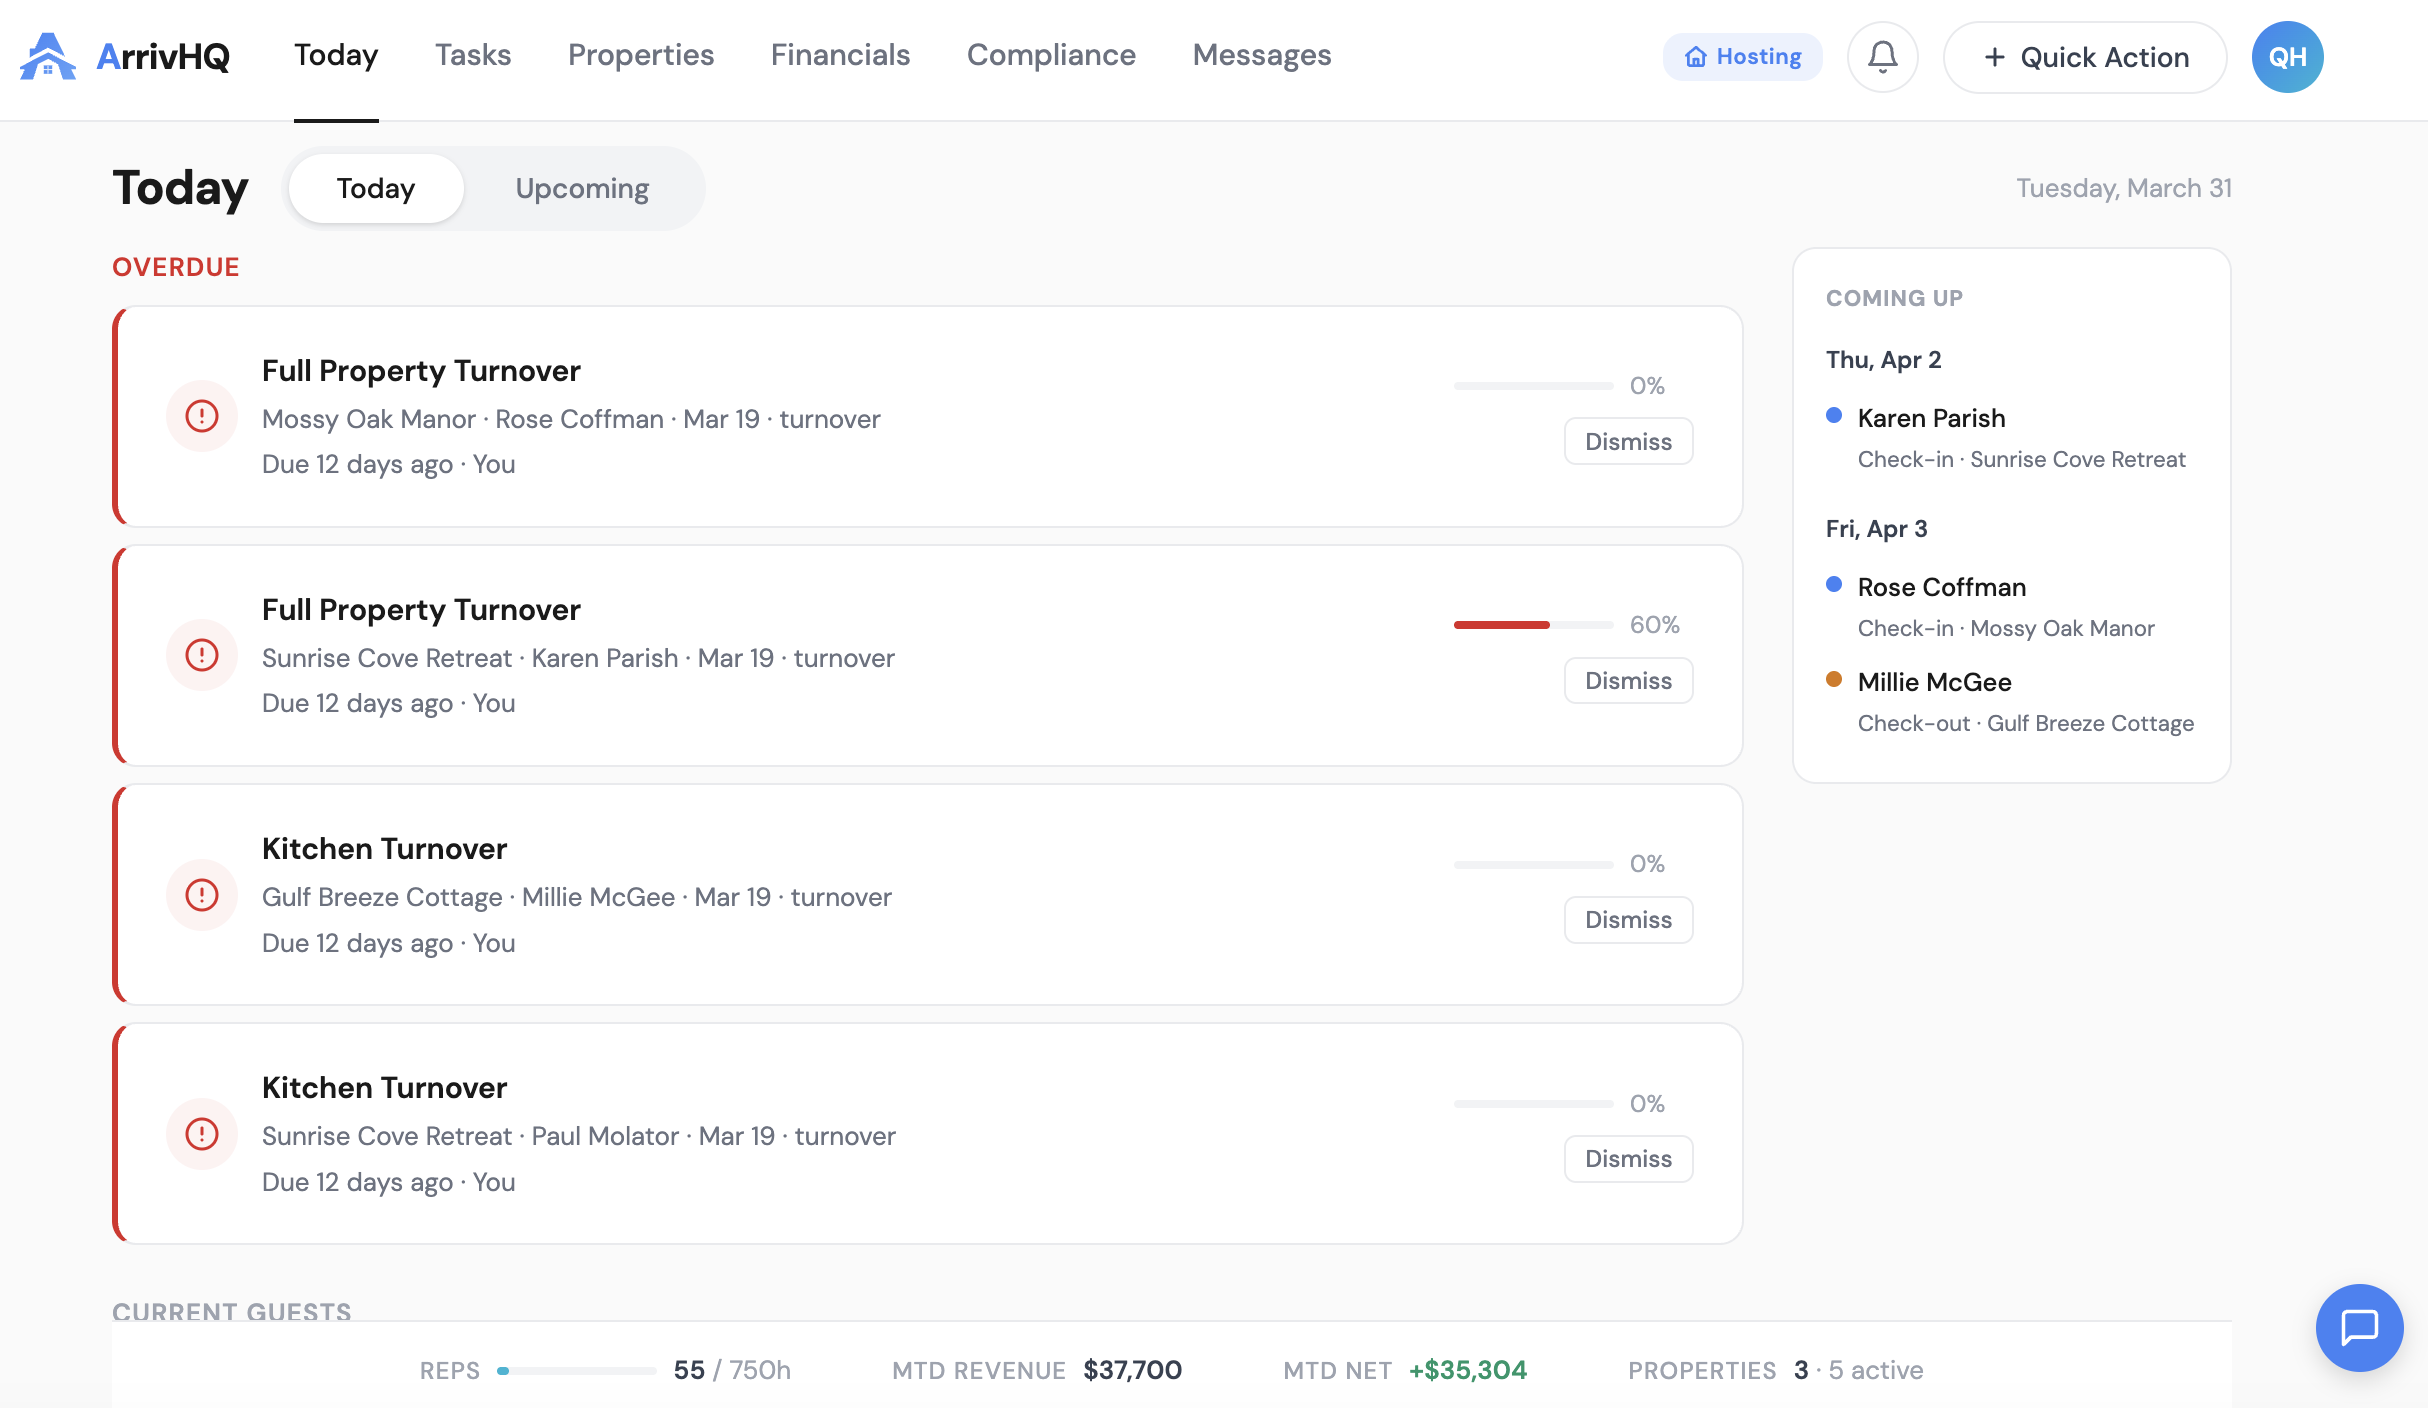
Task: Open the notifications bell
Action: click(x=1882, y=57)
